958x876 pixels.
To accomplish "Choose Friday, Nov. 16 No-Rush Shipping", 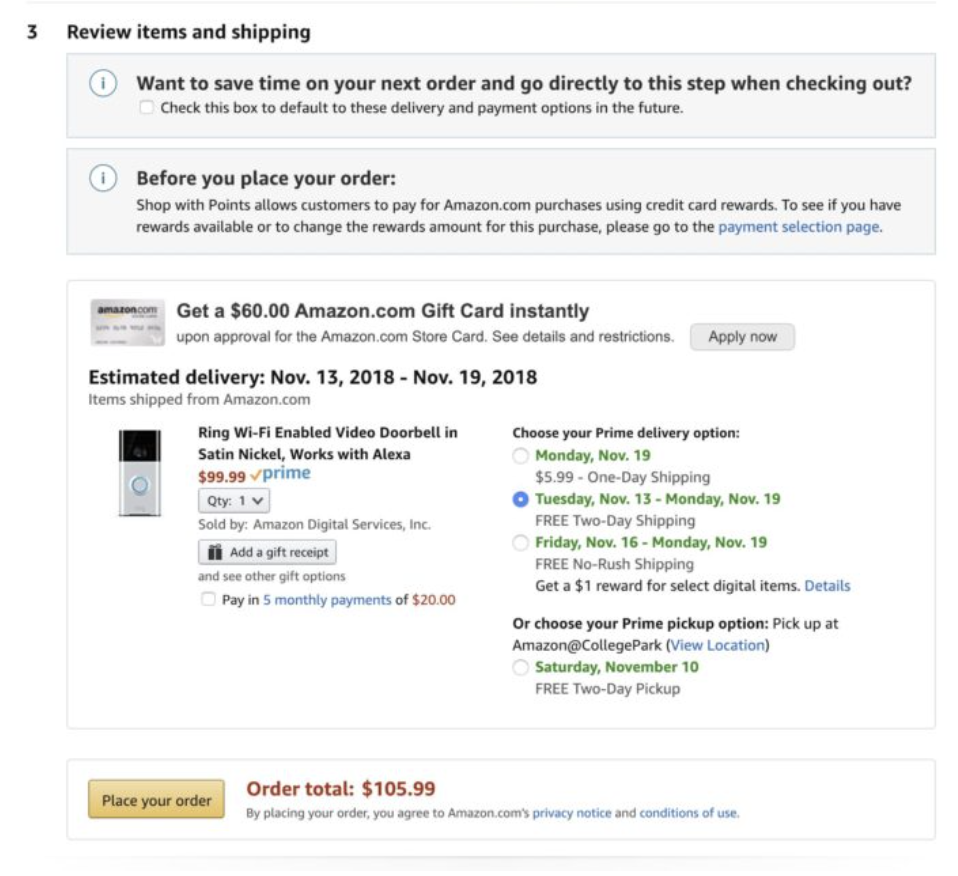I will 520,543.
